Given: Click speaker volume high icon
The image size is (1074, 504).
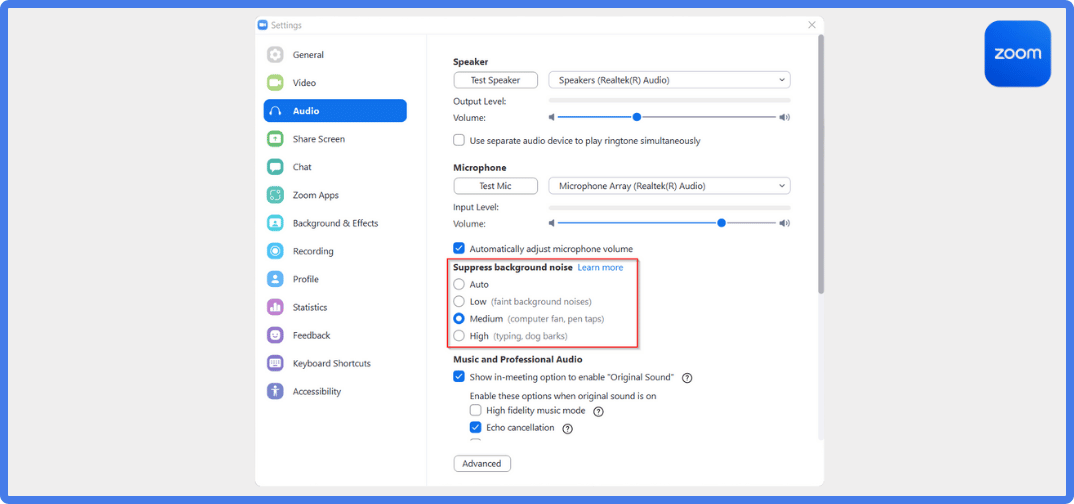Looking at the screenshot, I should point(785,117).
